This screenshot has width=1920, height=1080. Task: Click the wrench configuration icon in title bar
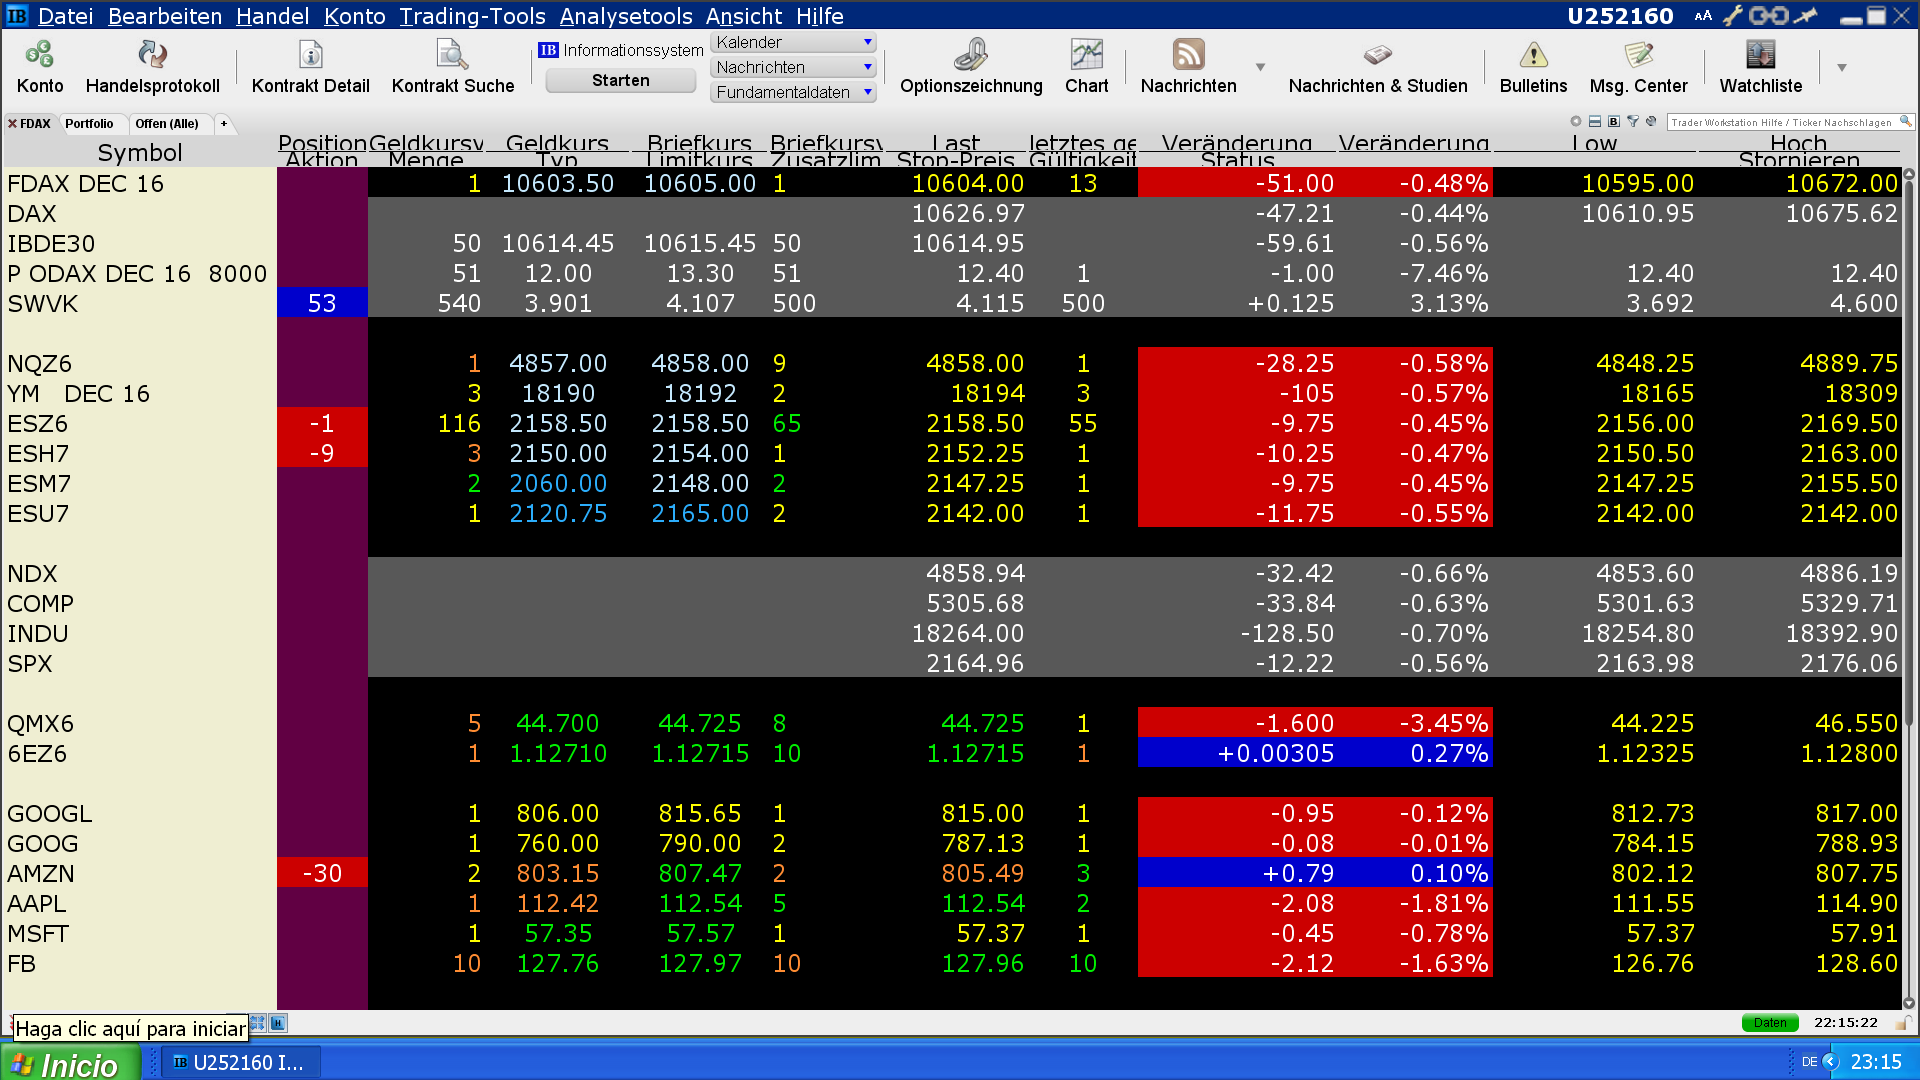coord(1732,15)
